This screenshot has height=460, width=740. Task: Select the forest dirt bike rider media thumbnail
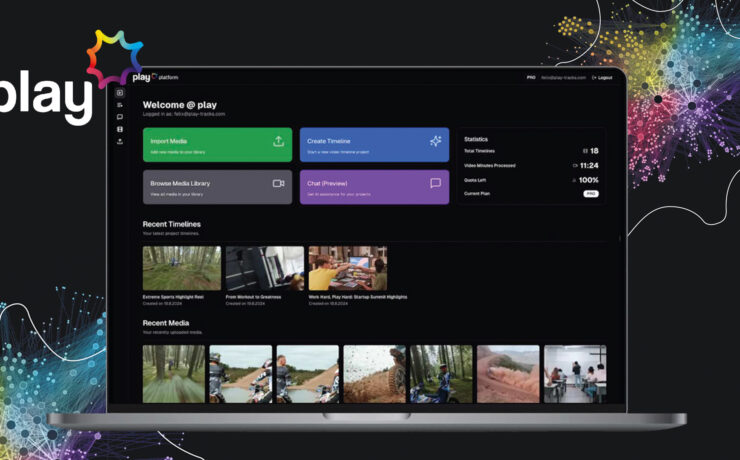441,374
